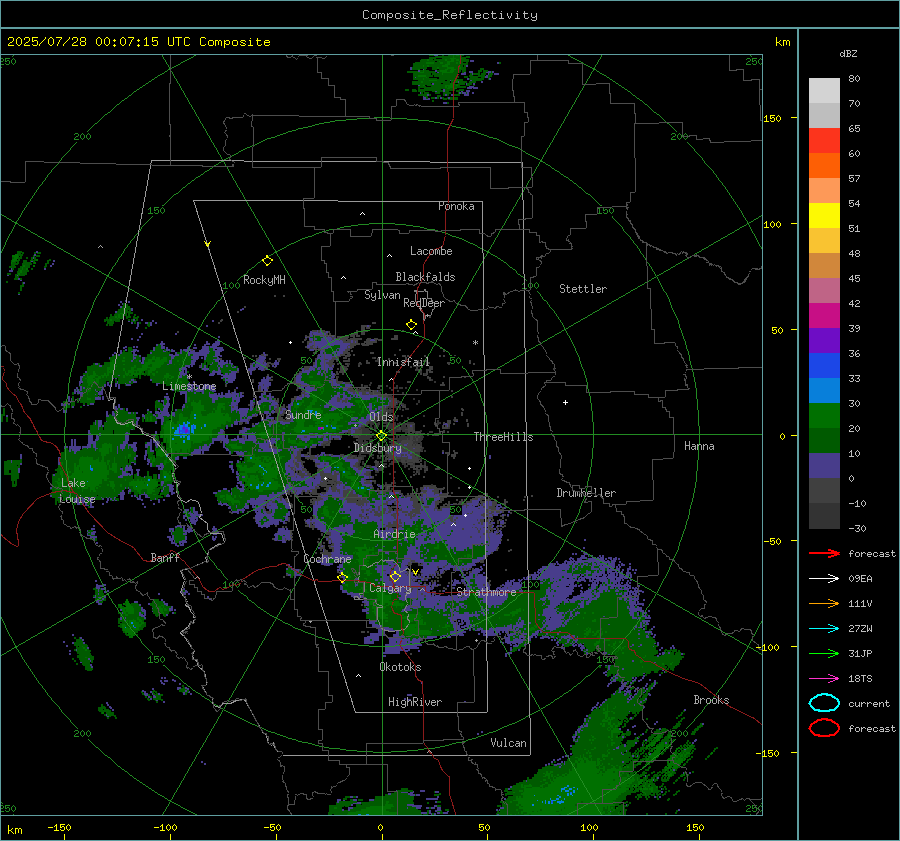The image size is (900, 841).
Task: Click the cyan 27ZW arrow in legend
Action: tap(824, 629)
